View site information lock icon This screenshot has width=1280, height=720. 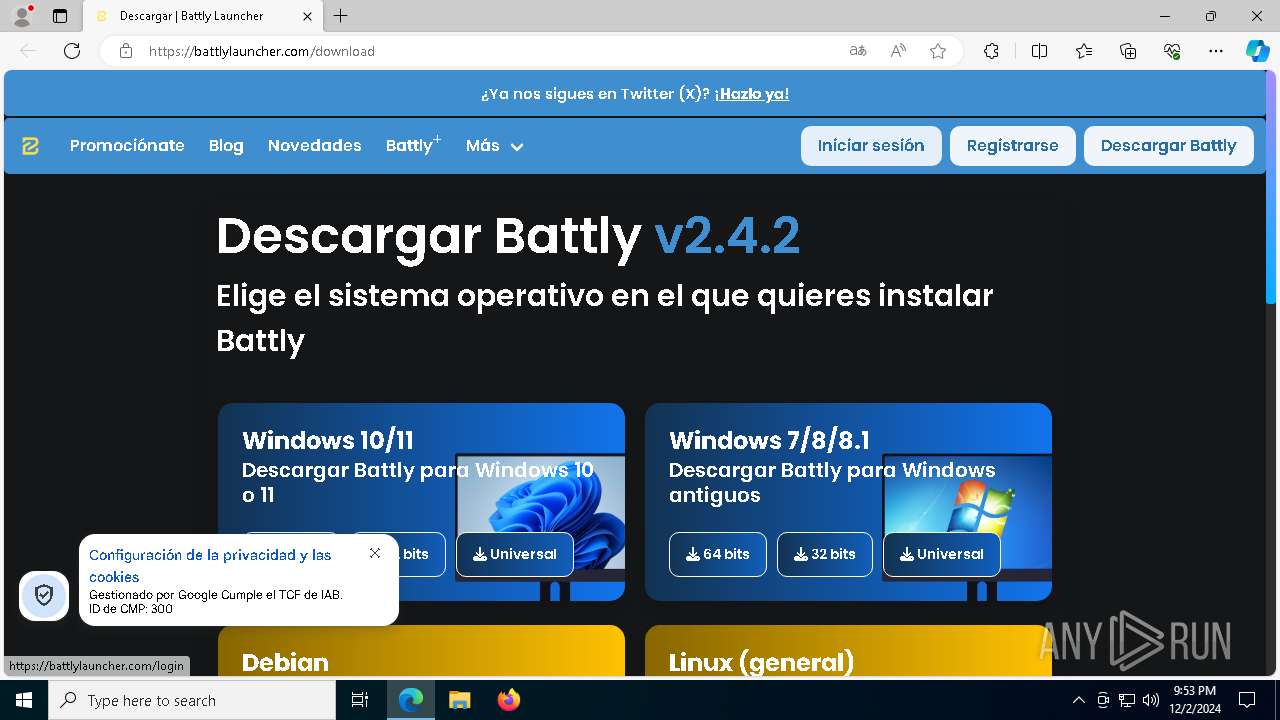click(x=126, y=51)
